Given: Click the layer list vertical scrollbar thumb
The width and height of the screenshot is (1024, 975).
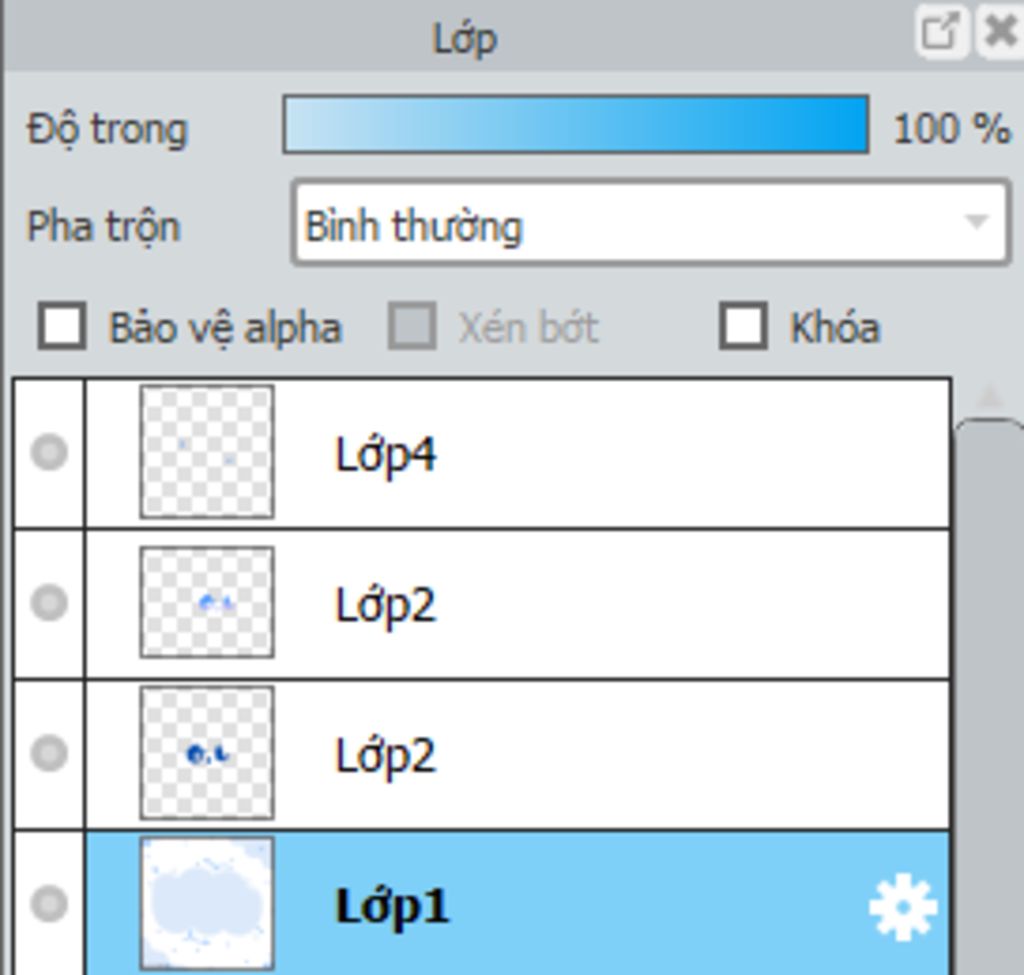Looking at the screenshot, I should [x=990, y=697].
